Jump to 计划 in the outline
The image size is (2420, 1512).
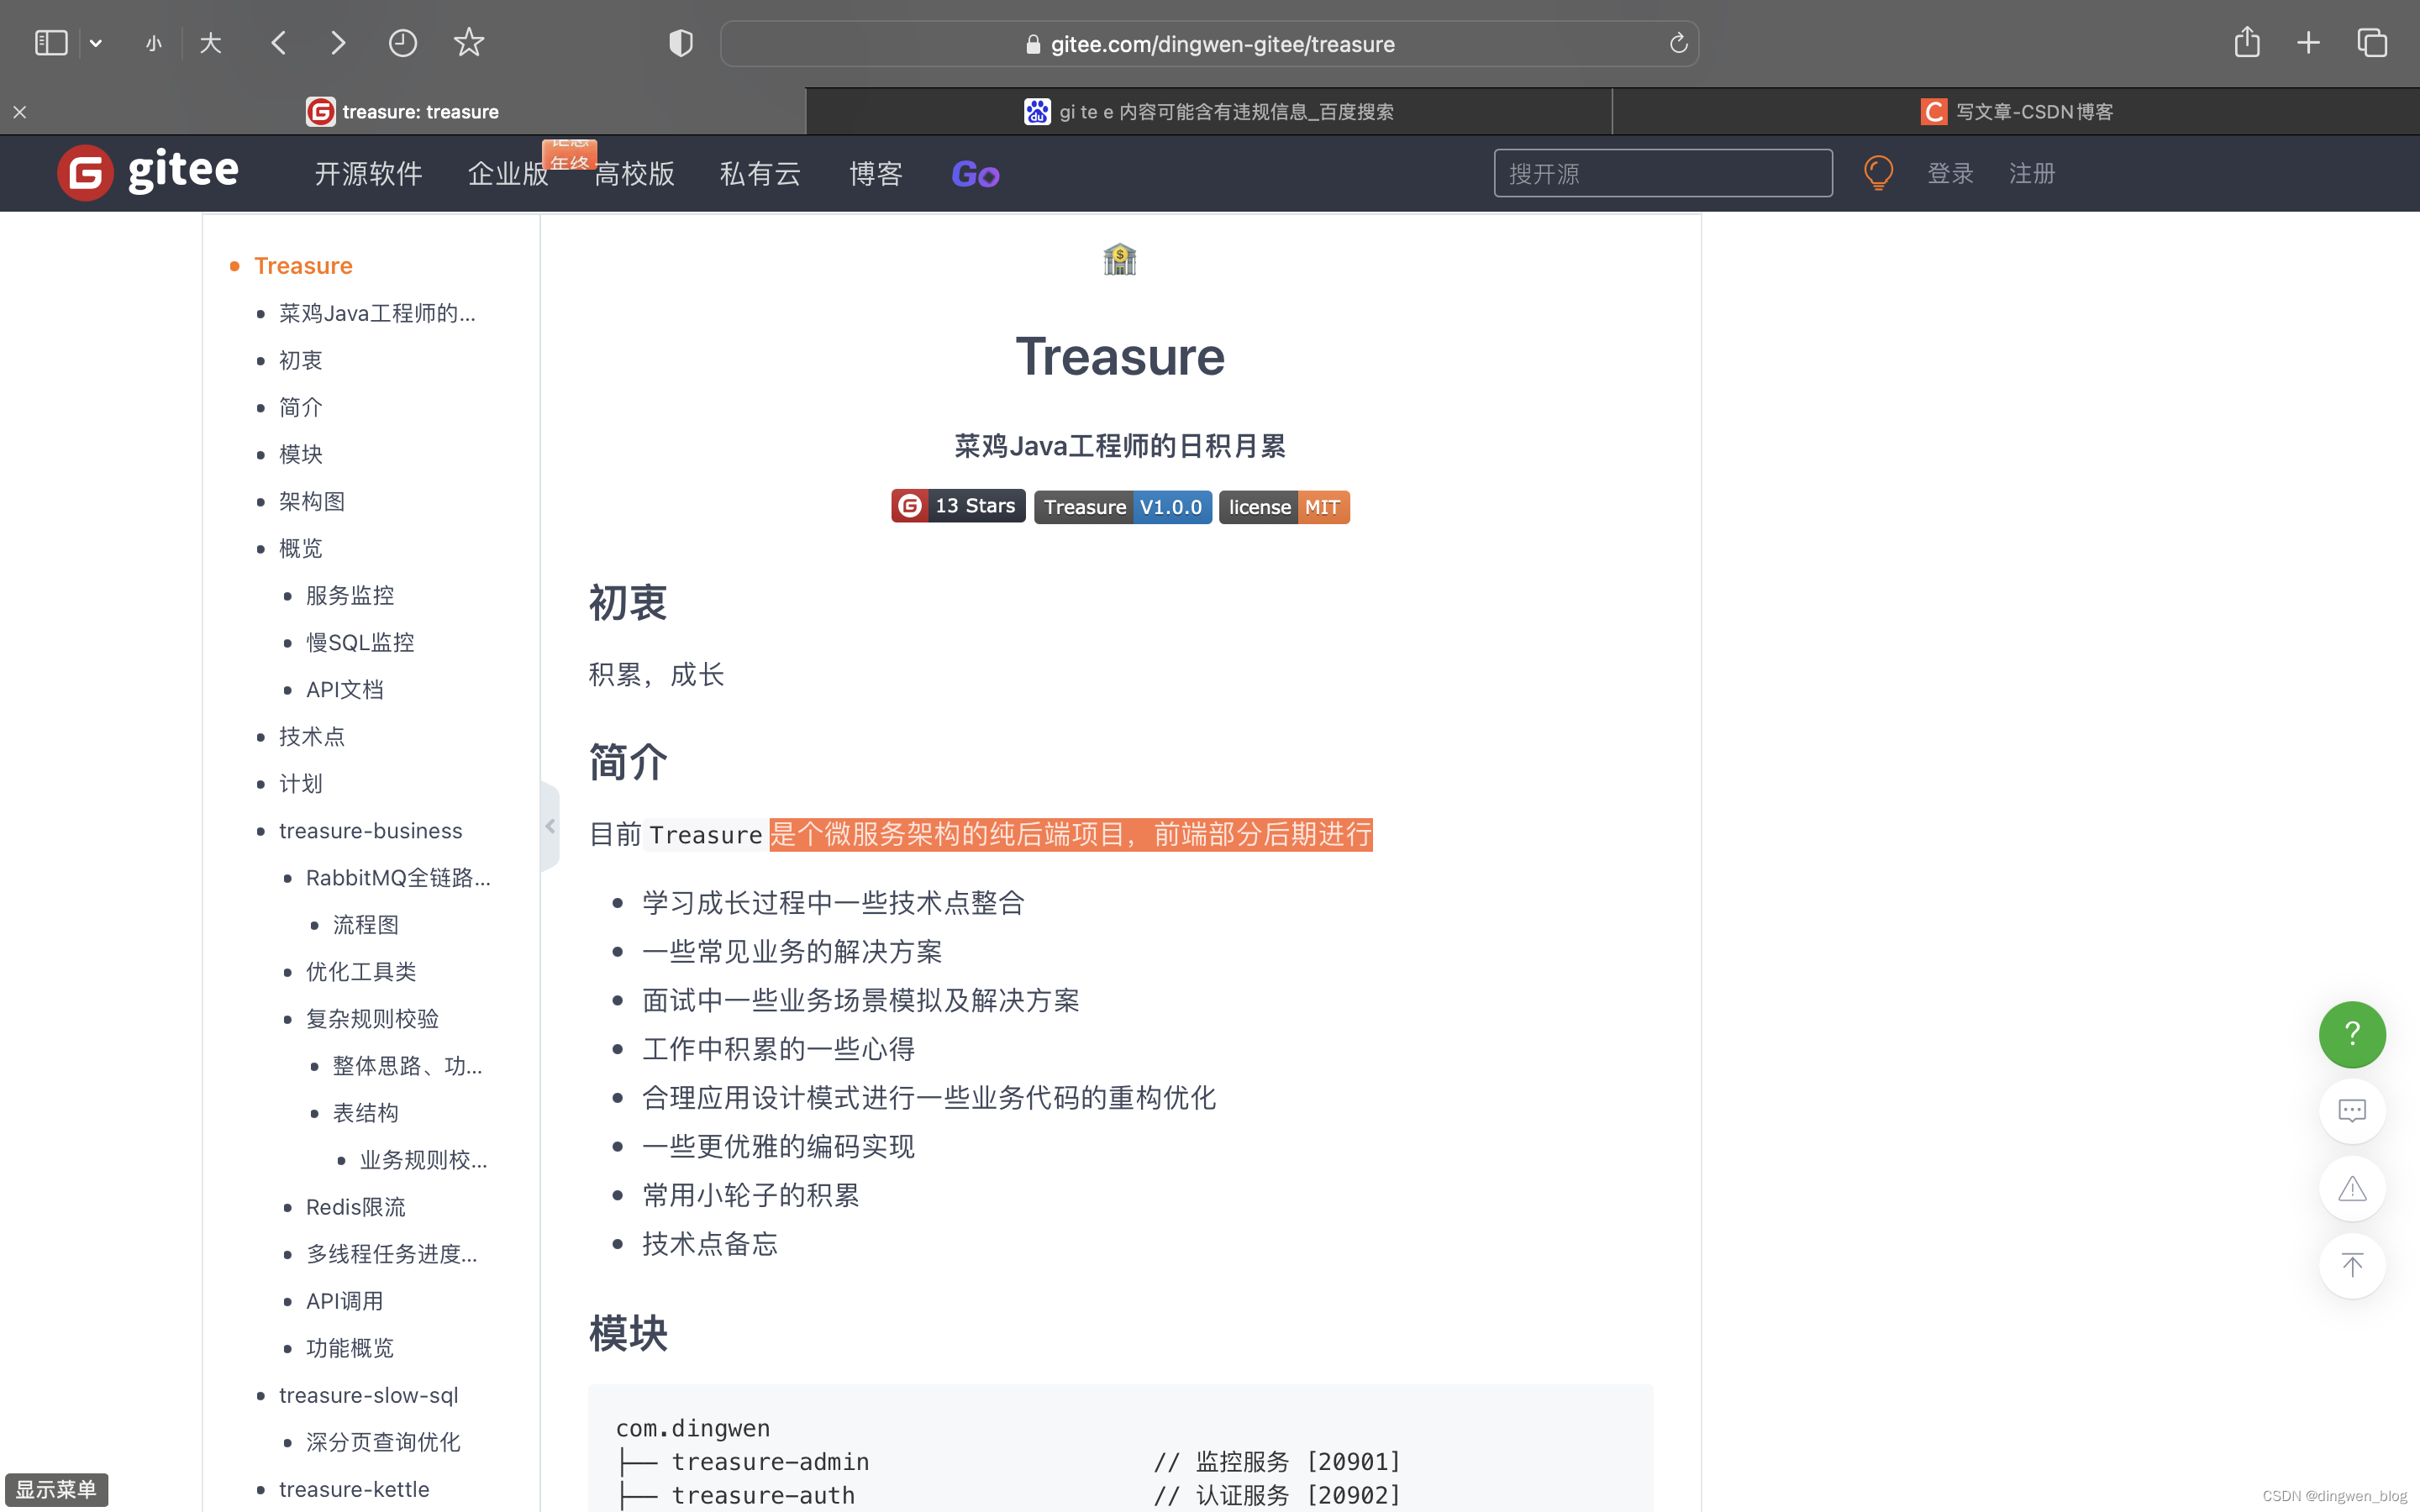click(x=300, y=783)
